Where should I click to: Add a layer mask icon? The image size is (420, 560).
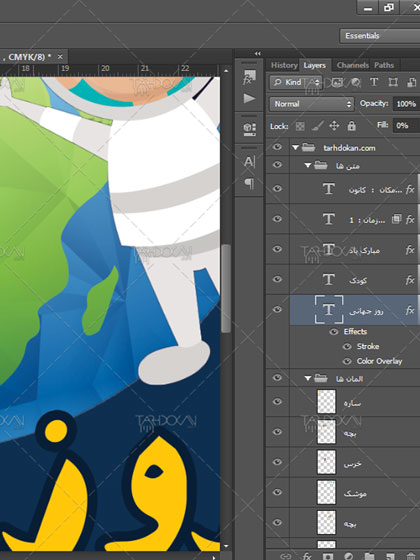(x=328, y=556)
